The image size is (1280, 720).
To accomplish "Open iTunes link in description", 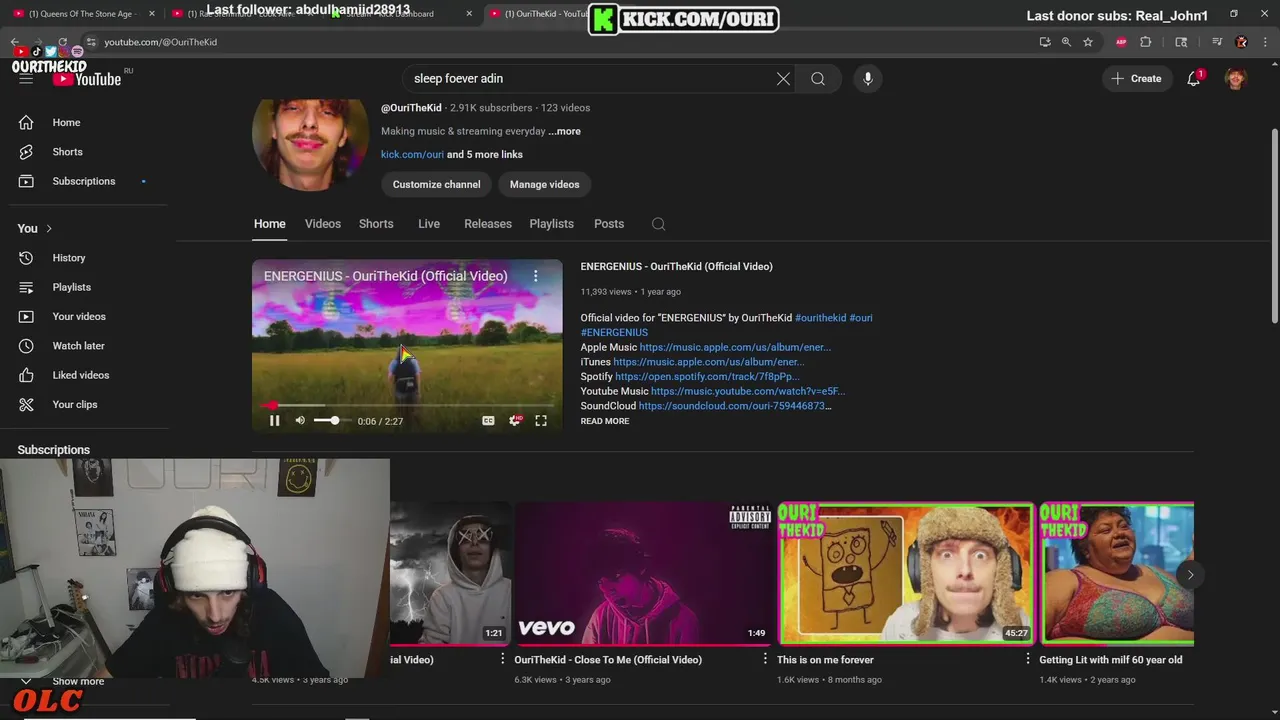I will pos(708,362).
